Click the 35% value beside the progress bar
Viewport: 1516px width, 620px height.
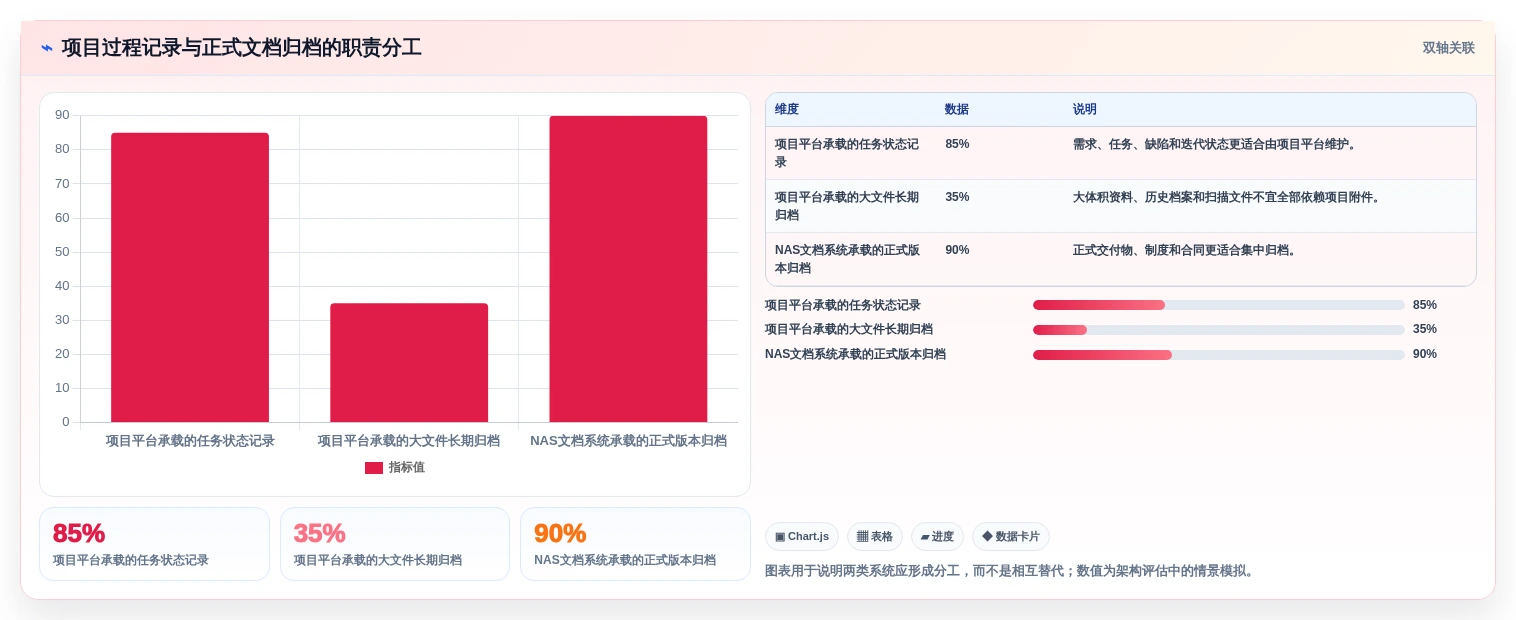[x=1425, y=329]
